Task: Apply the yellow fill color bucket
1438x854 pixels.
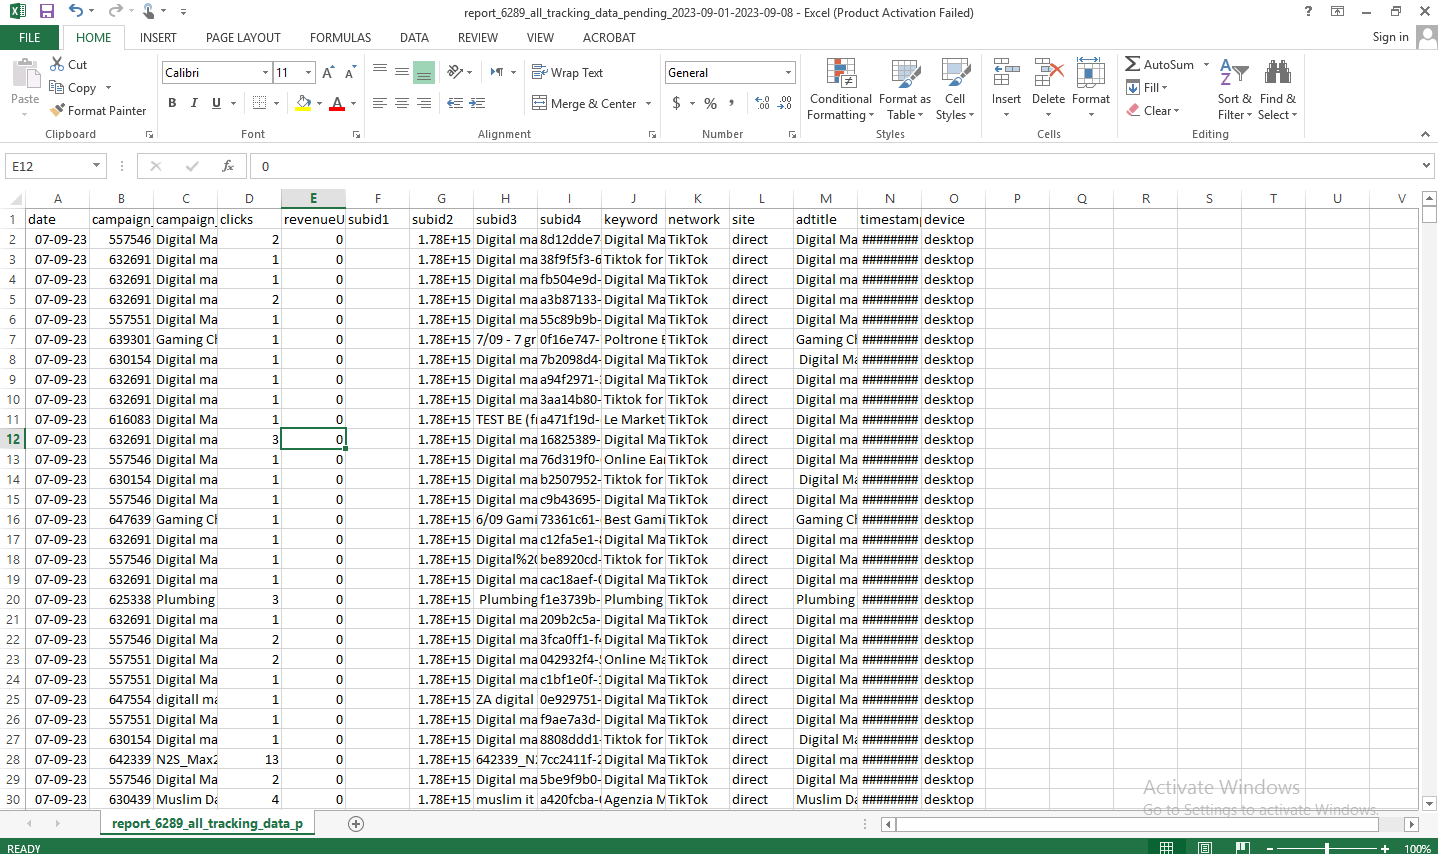Action: [304, 103]
